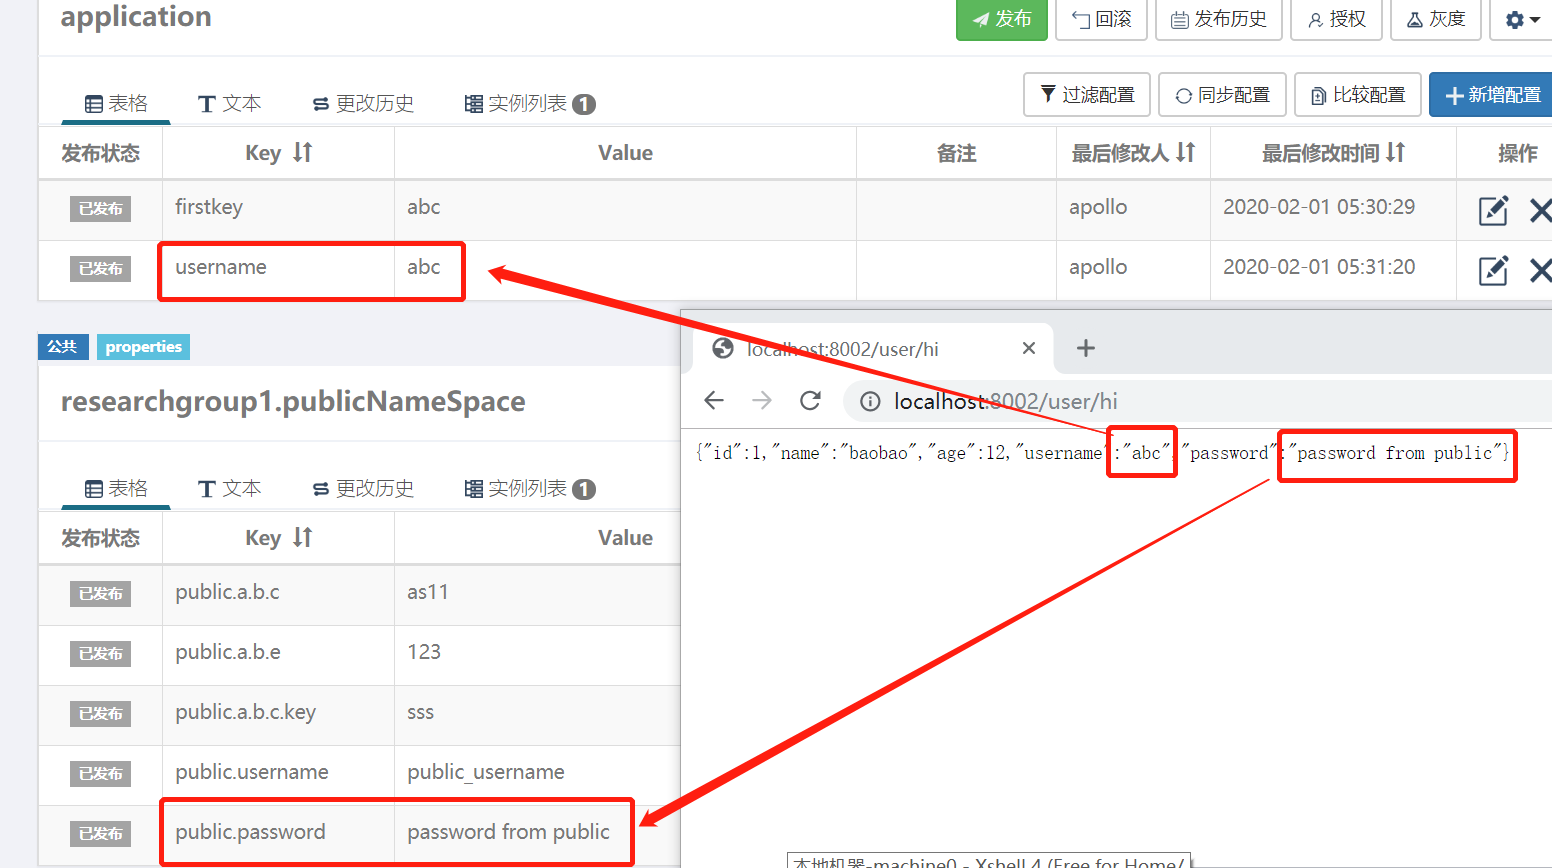
Task: Open 更改历史 tab in publicNameSpace section
Action: 362,488
